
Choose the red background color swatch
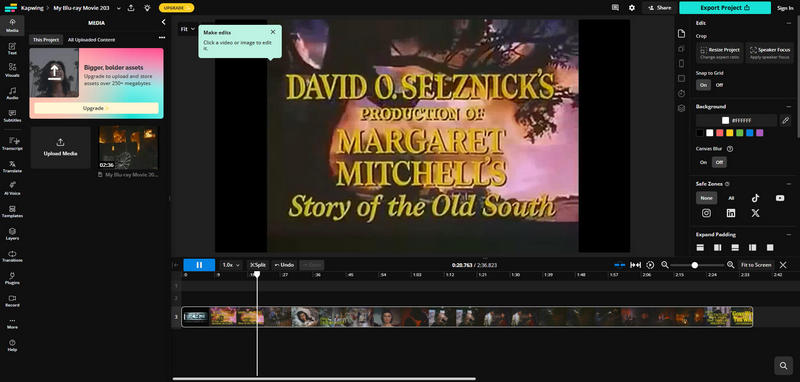[x=719, y=133]
